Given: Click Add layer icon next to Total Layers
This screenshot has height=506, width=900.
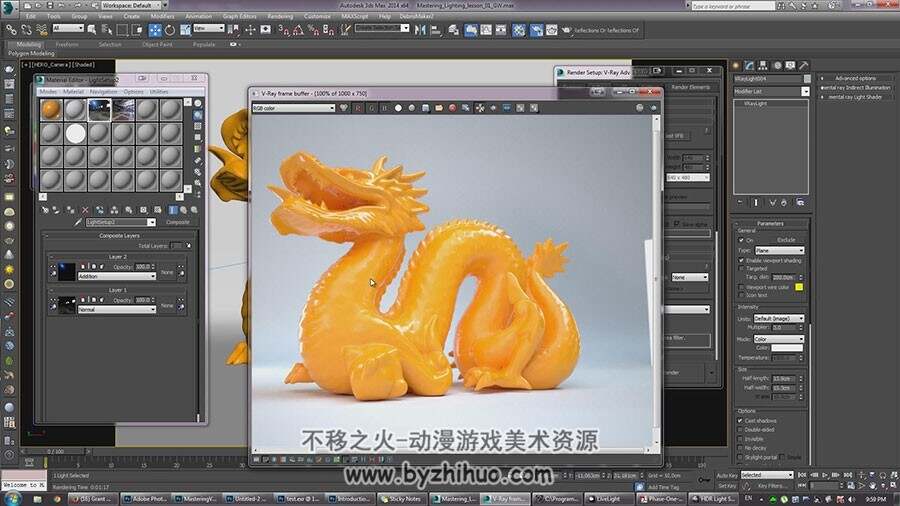Looking at the screenshot, I should tap(189, 246).
